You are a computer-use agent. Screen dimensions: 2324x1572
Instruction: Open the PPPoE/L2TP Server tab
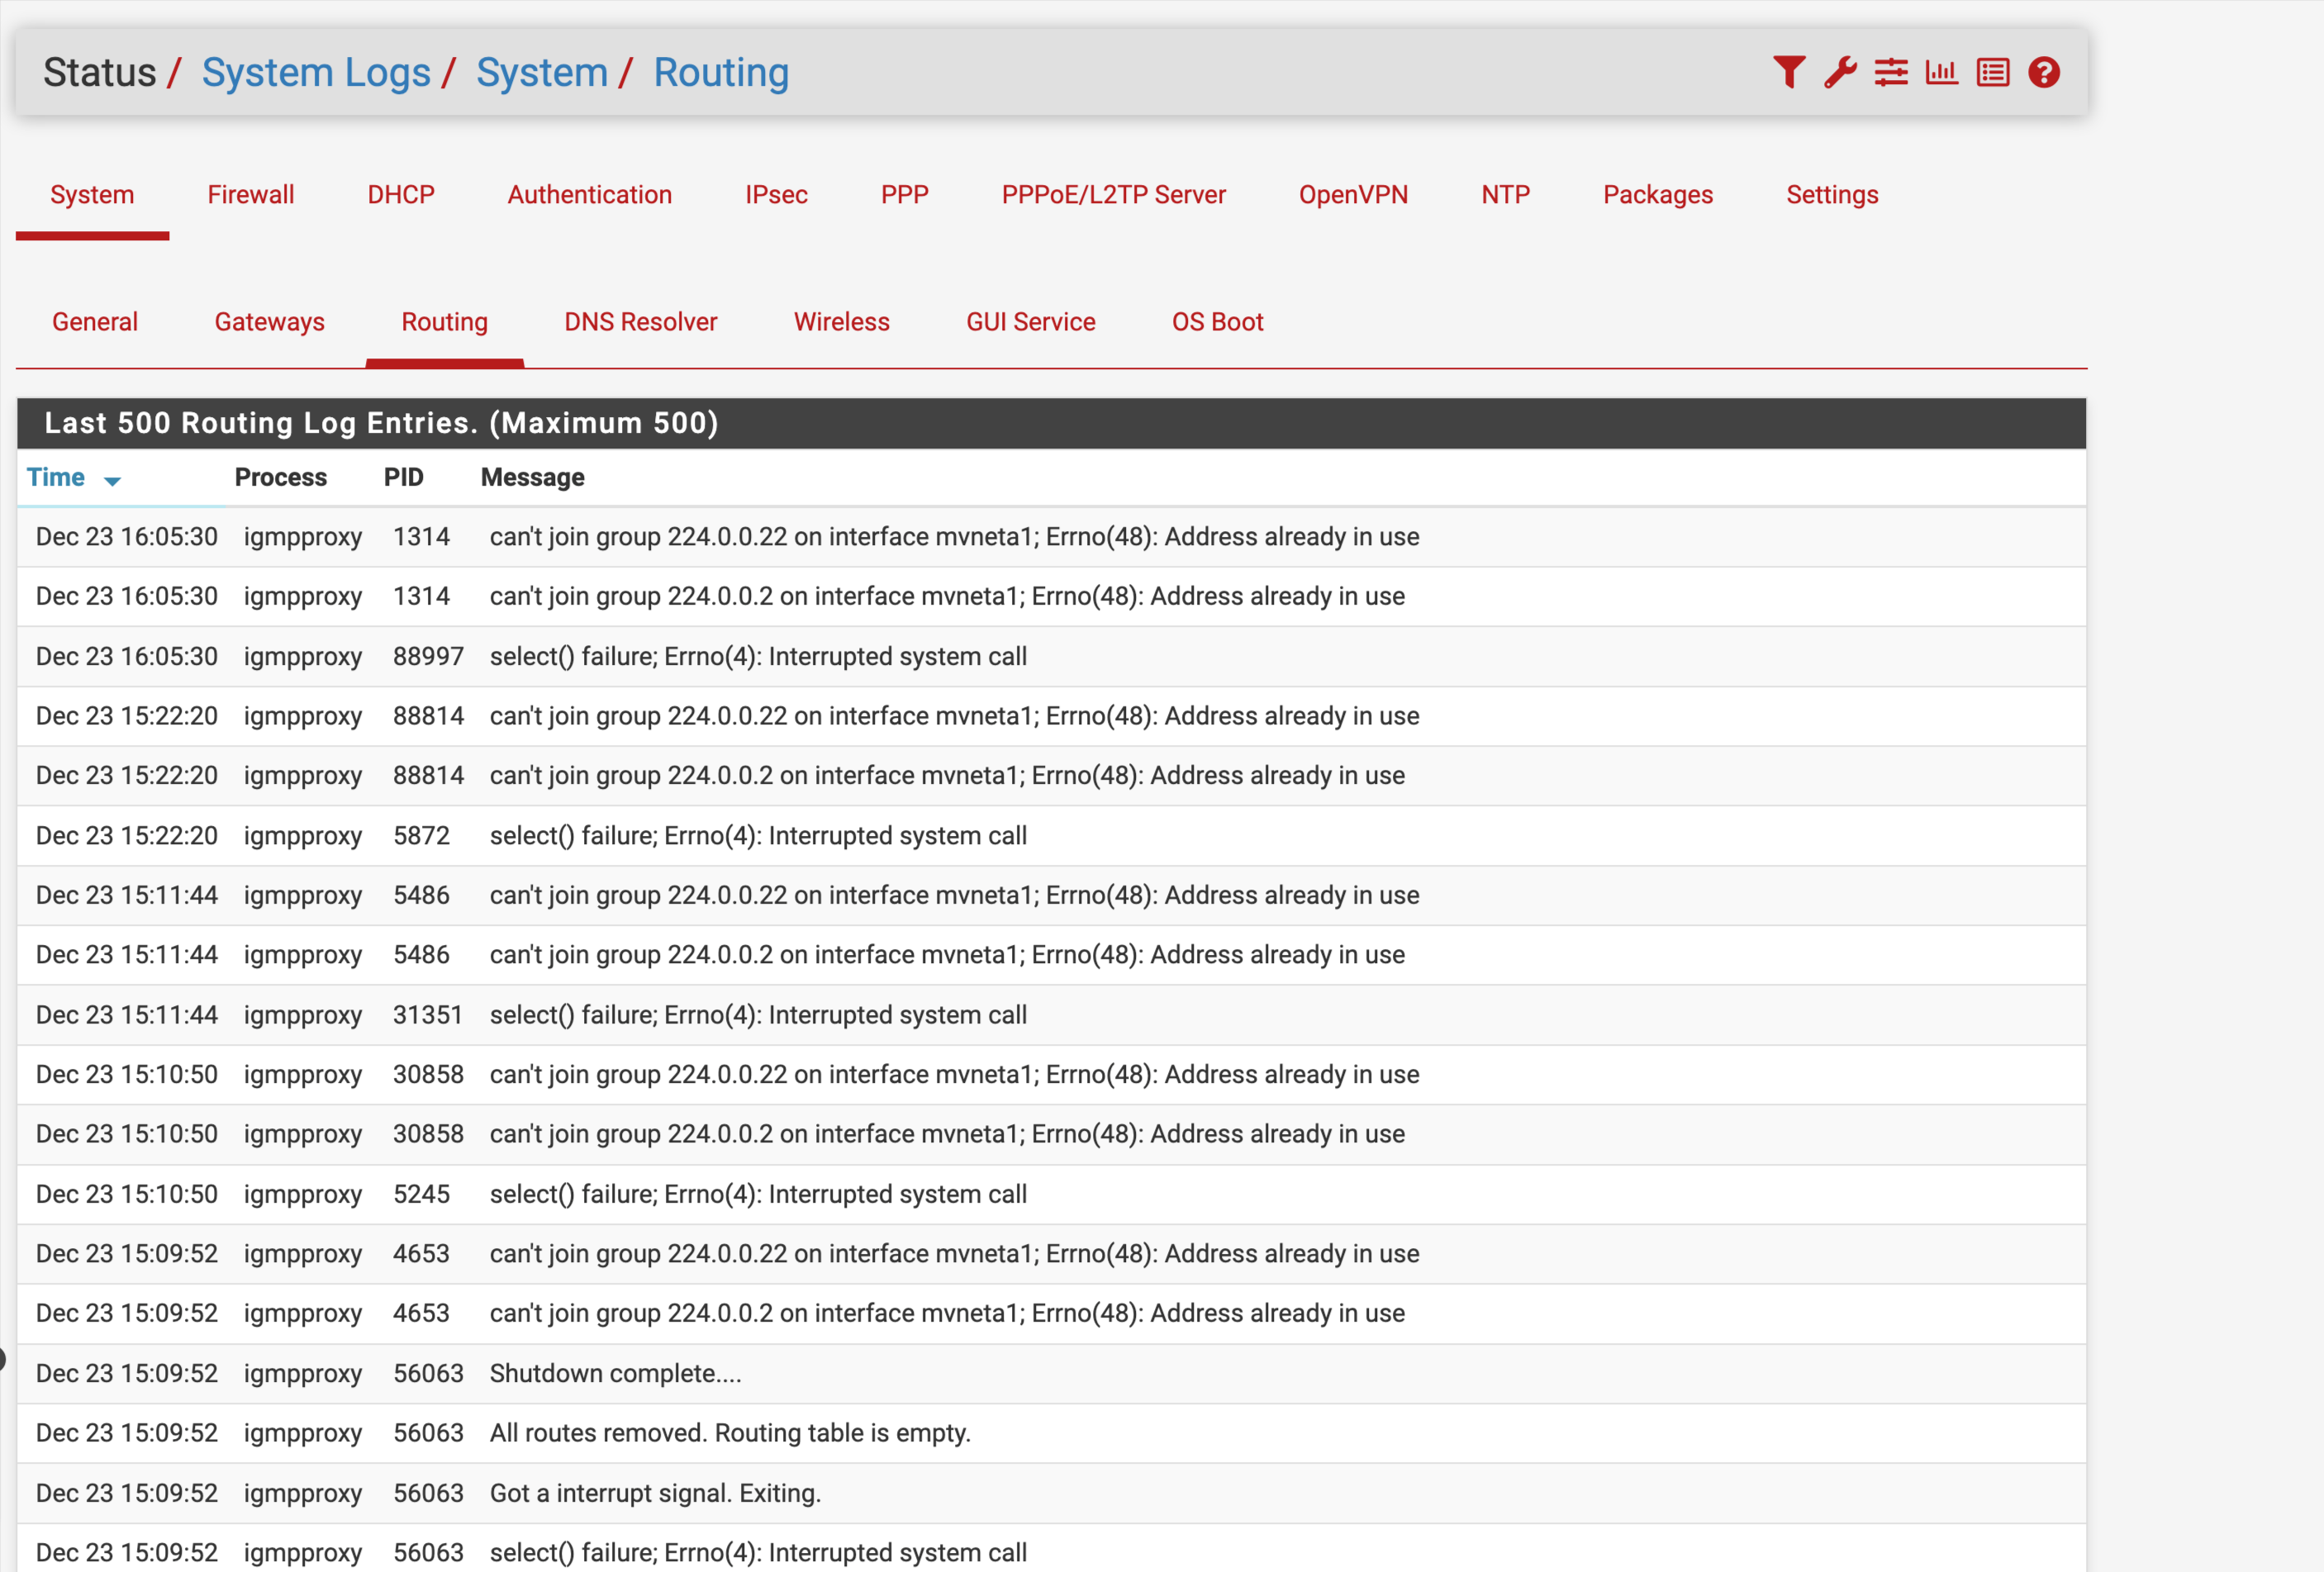(x=1113, y=195)
